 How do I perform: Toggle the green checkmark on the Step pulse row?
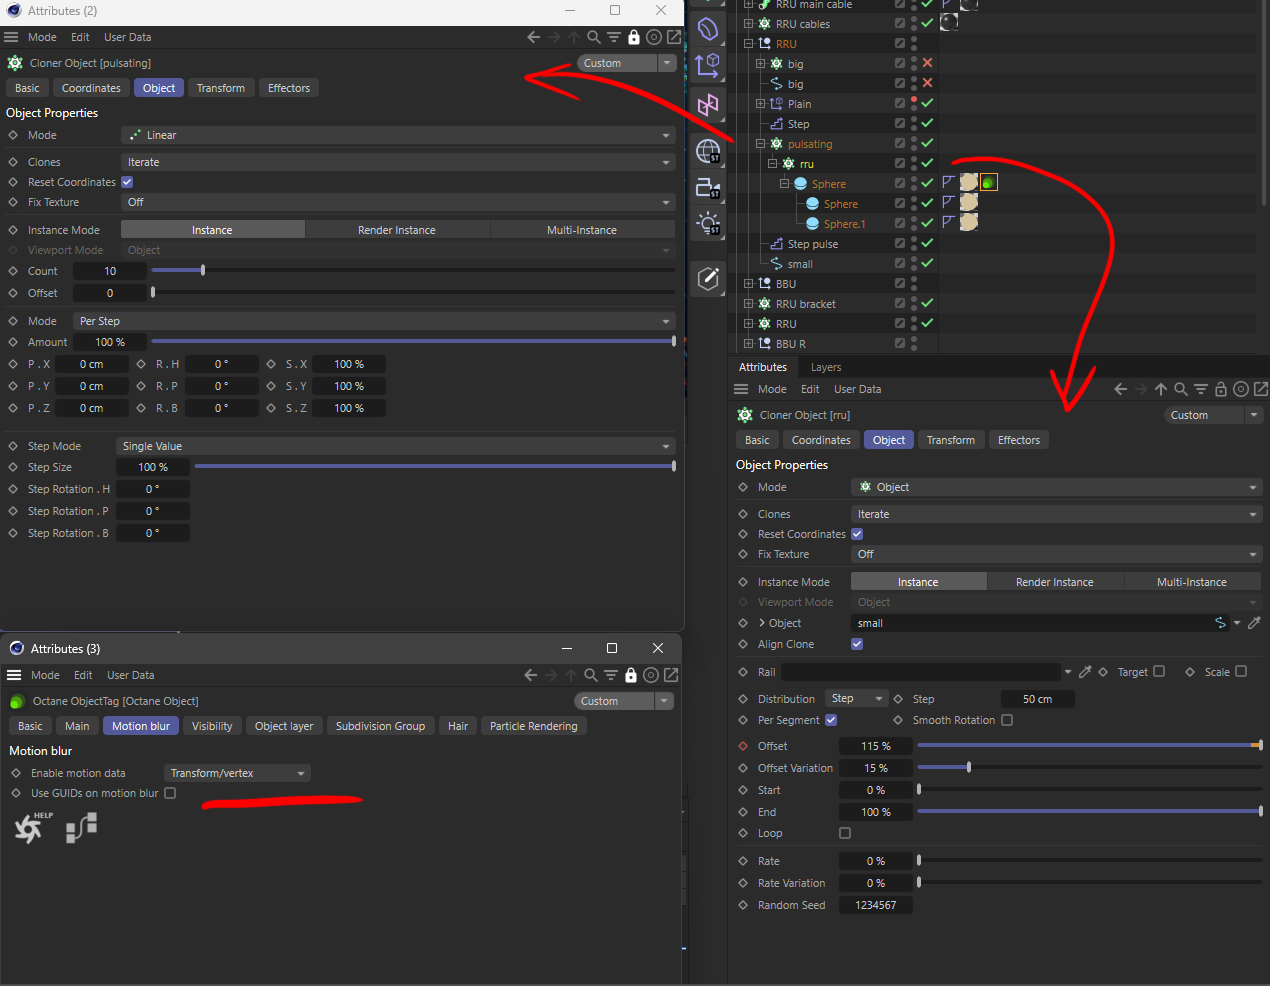[927, 243]
